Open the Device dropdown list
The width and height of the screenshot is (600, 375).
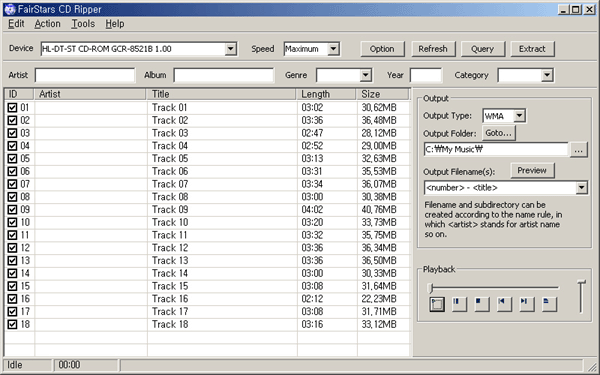[230, 49]
